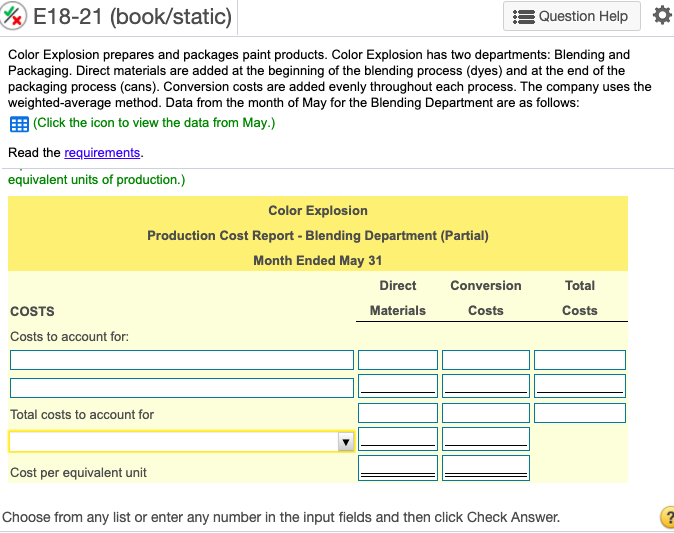This screenshot has width=674, height=533.
Task: Click second row Conversion Costs input
Action: pyautogui.click(x=486, y=386)
